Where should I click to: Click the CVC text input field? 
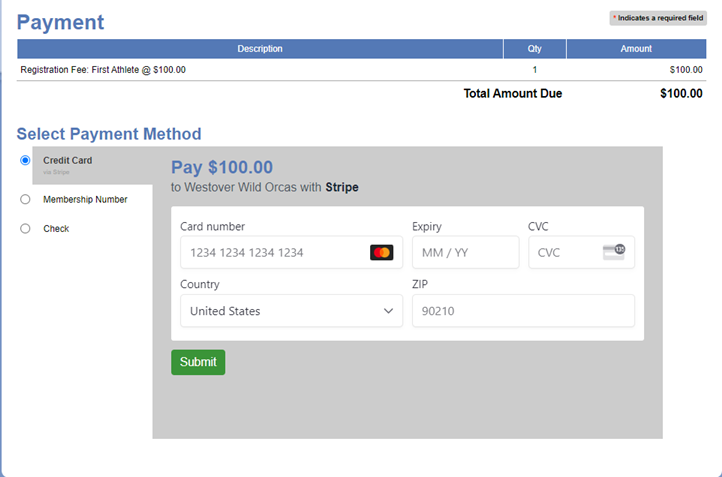[x=565, y=253]
